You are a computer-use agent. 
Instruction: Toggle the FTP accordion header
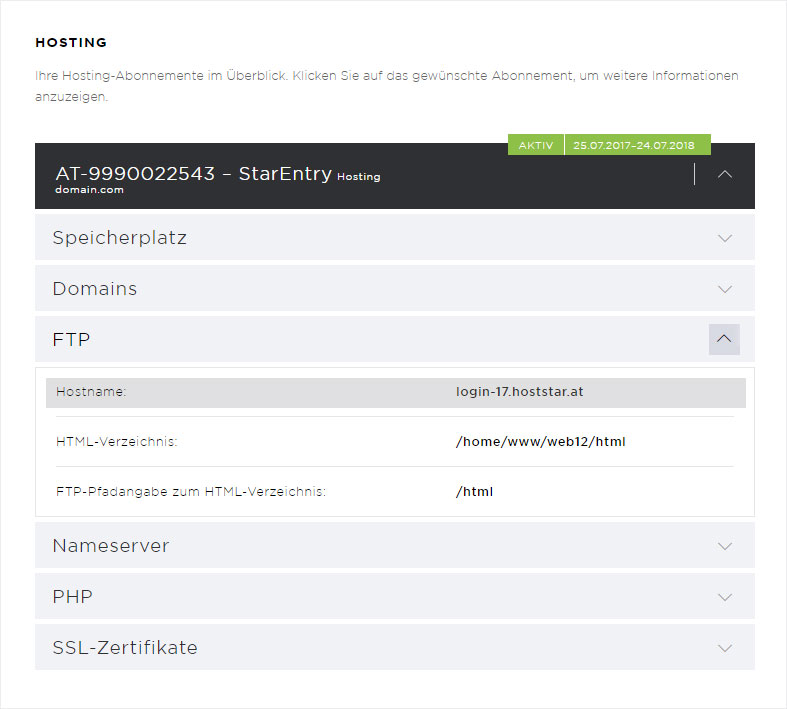(395, 339)
